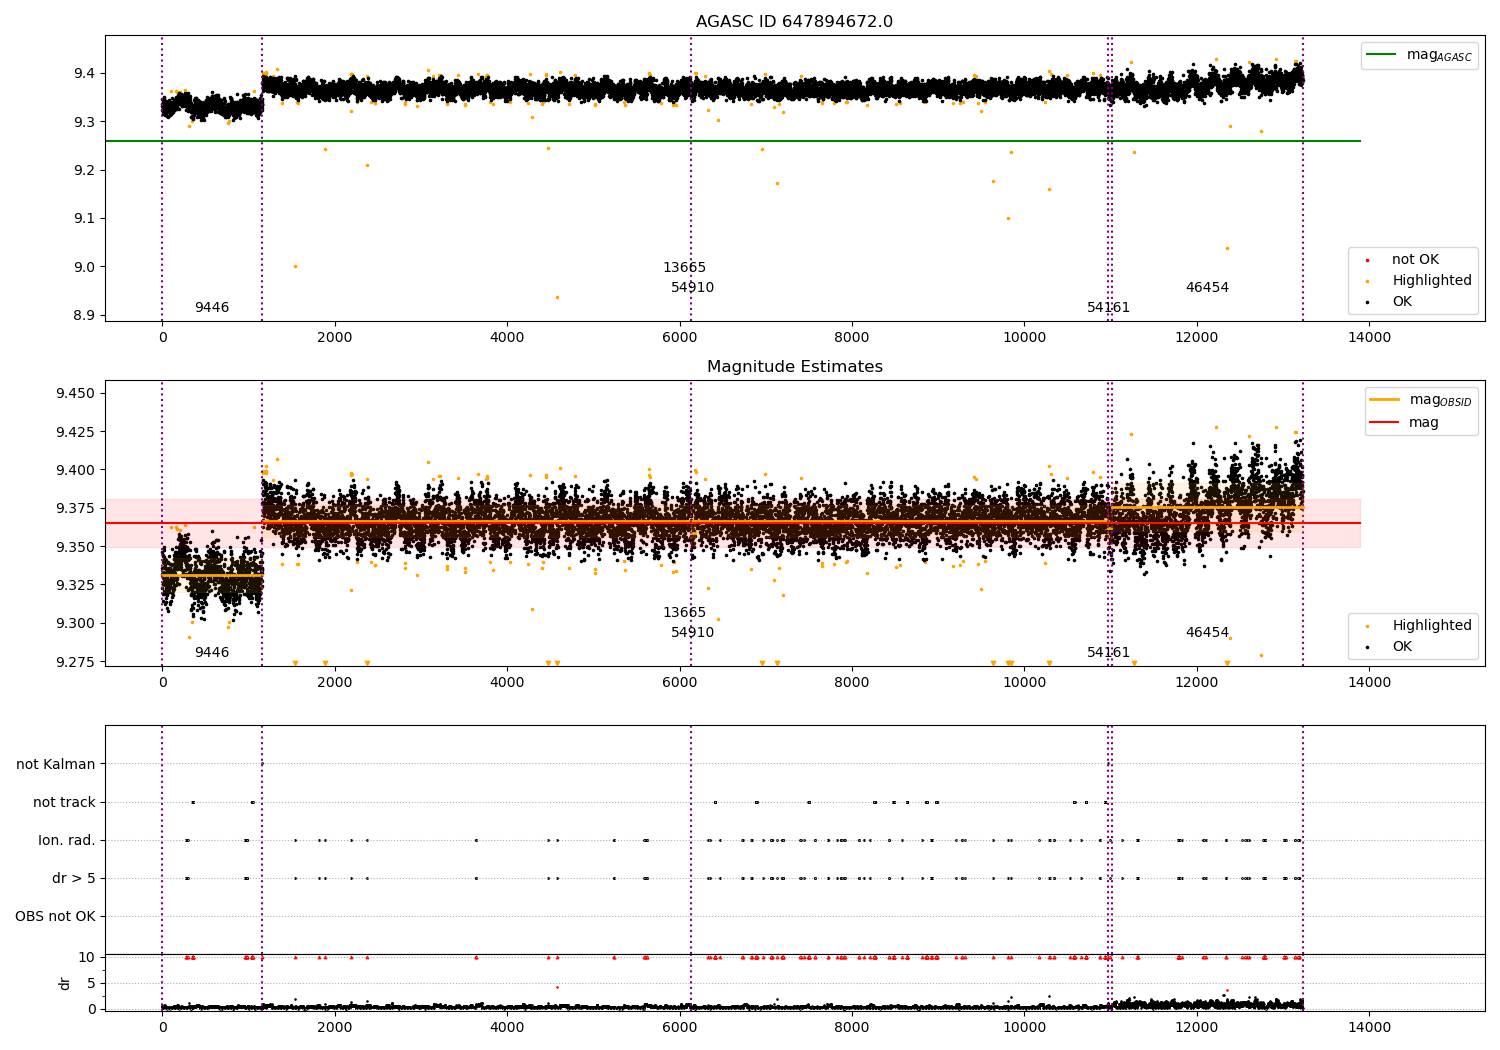Click the 9.425 y-axis tick label

pyautogui.click(x=76, y=432)
